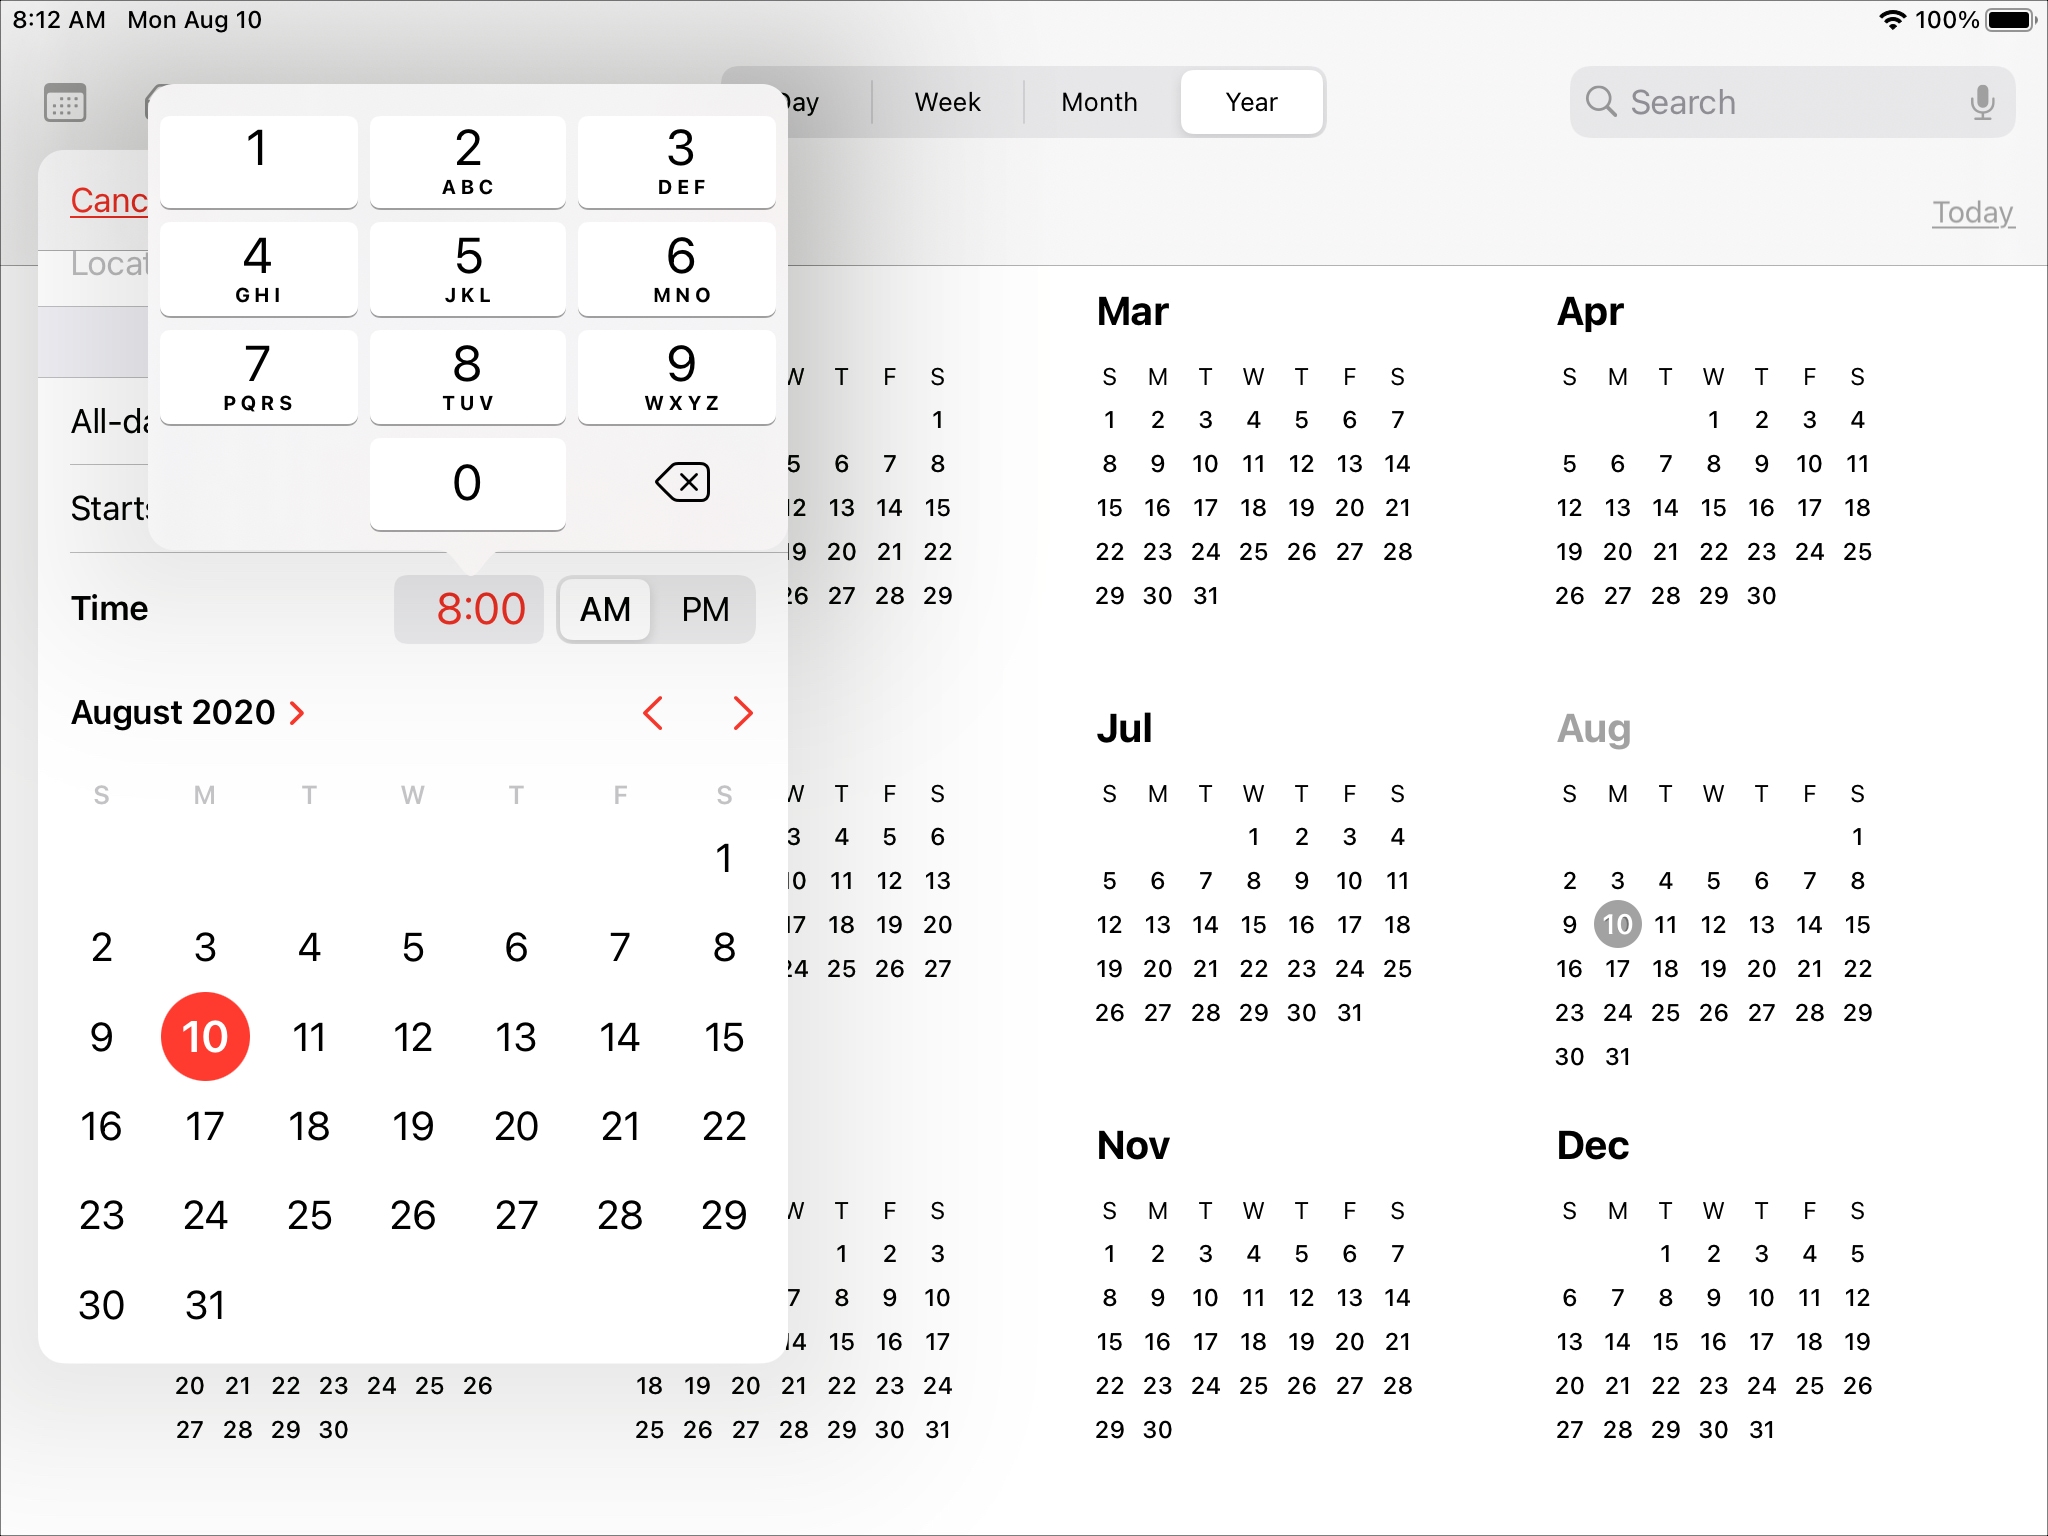Tap the battery indicator in status bar
This screenshot has height=1536, width=2048.
(x=2011, y=20)
